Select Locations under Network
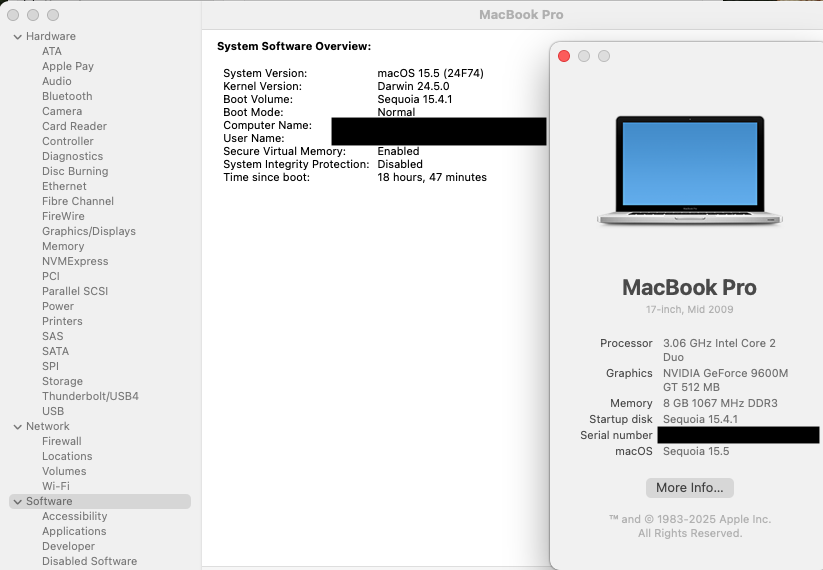Image resolution: width=823 pixels, height=570 pixels. [x=67, y=457]
